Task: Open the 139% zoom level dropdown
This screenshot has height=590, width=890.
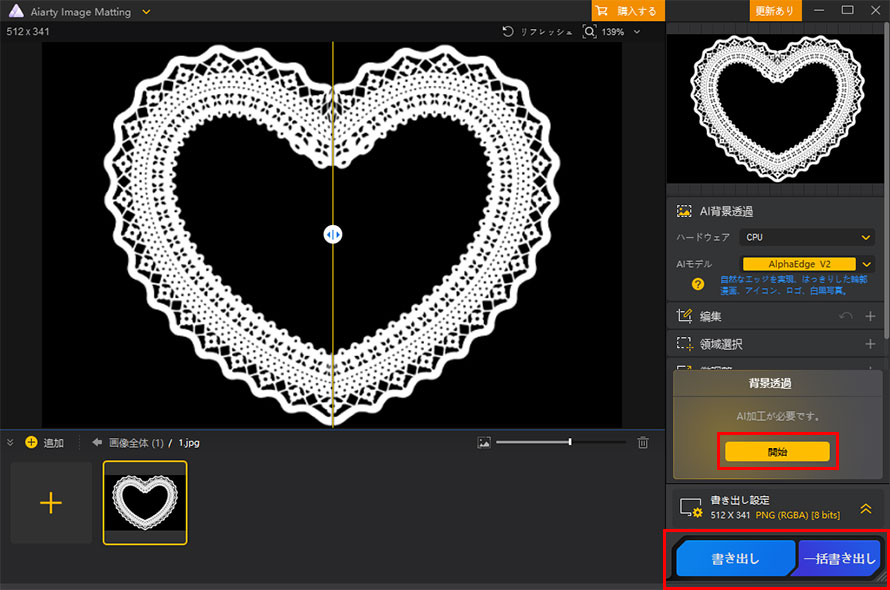Action: (x=637, y=32)
